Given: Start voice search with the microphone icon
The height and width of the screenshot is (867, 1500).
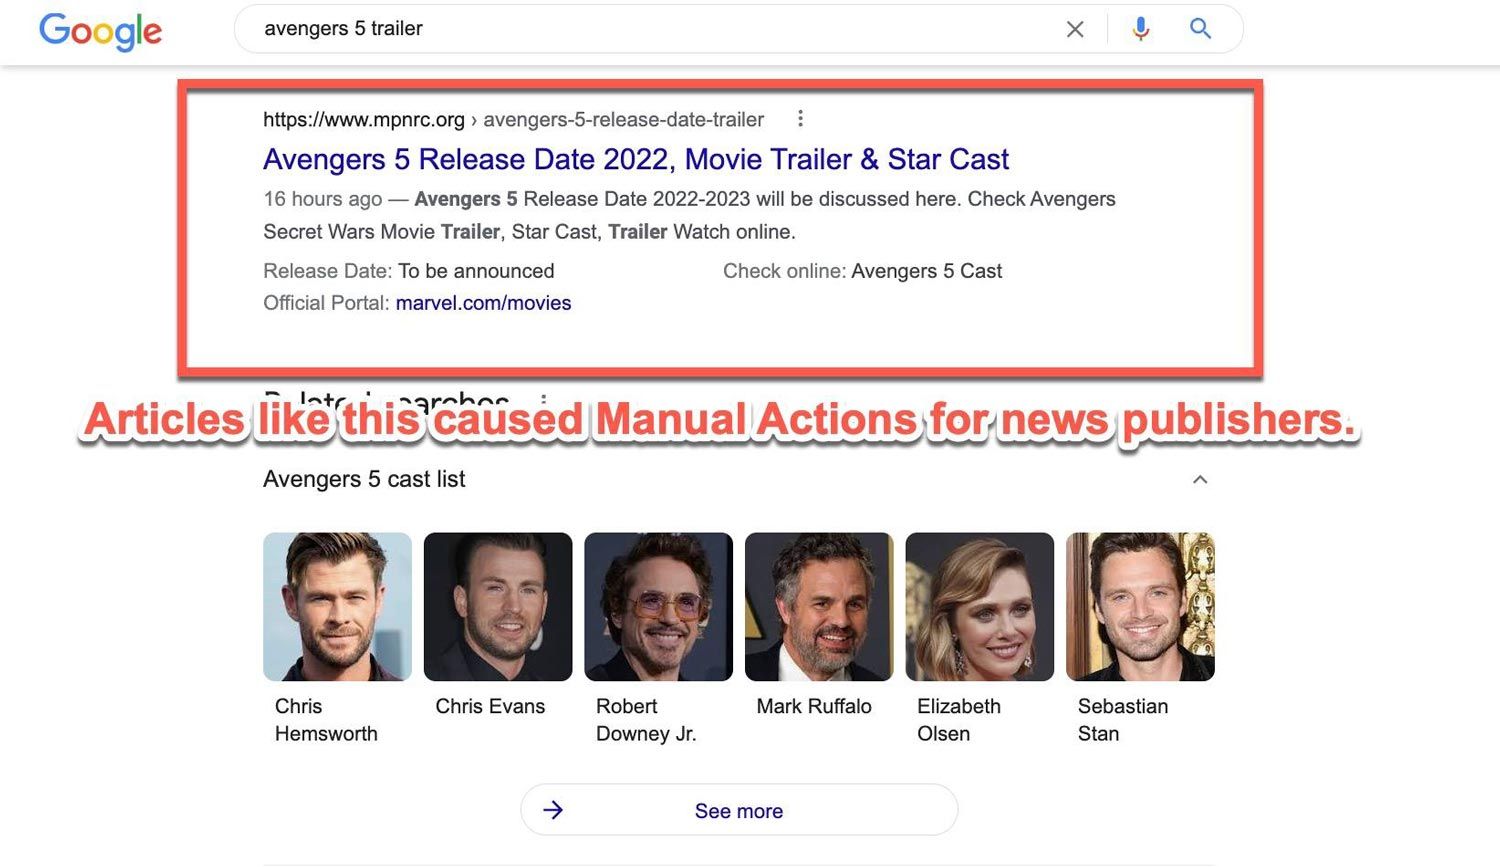Looking at the screenshot, I should (x=1140, y=29).
